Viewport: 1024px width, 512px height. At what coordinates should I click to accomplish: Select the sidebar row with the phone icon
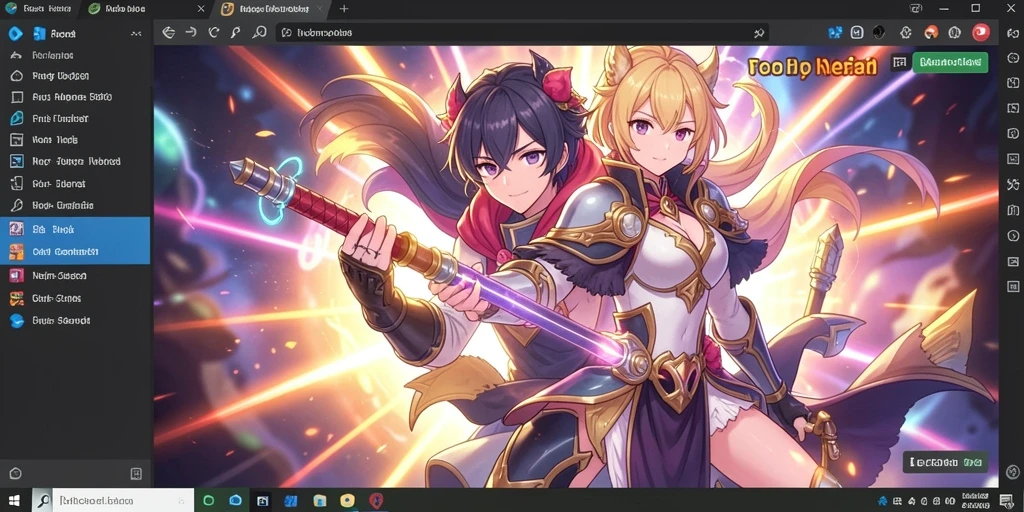click(75, 184)
